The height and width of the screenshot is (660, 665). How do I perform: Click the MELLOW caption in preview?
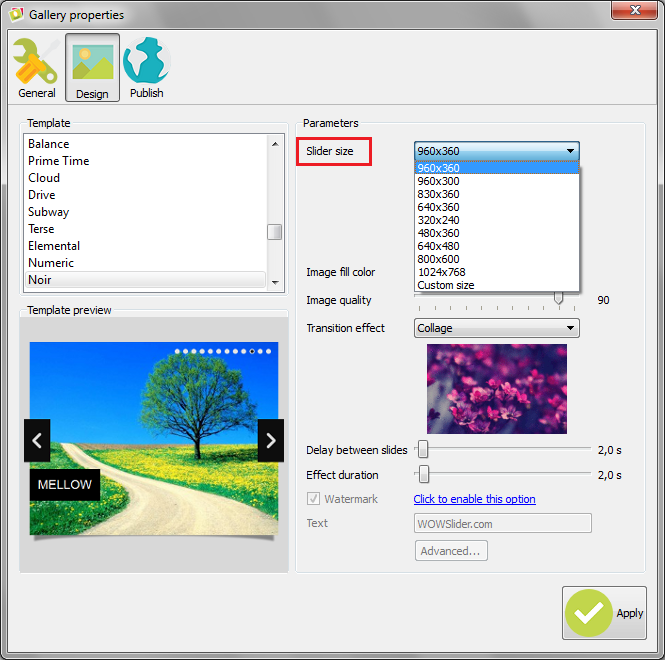point(64,484)
